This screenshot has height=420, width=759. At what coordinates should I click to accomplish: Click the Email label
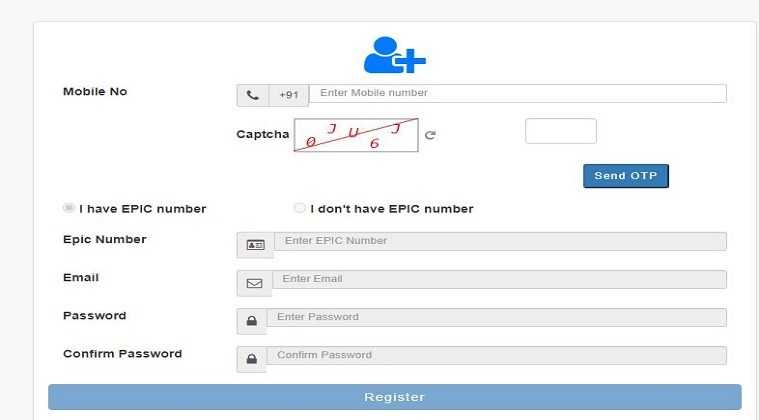[81, 277]
